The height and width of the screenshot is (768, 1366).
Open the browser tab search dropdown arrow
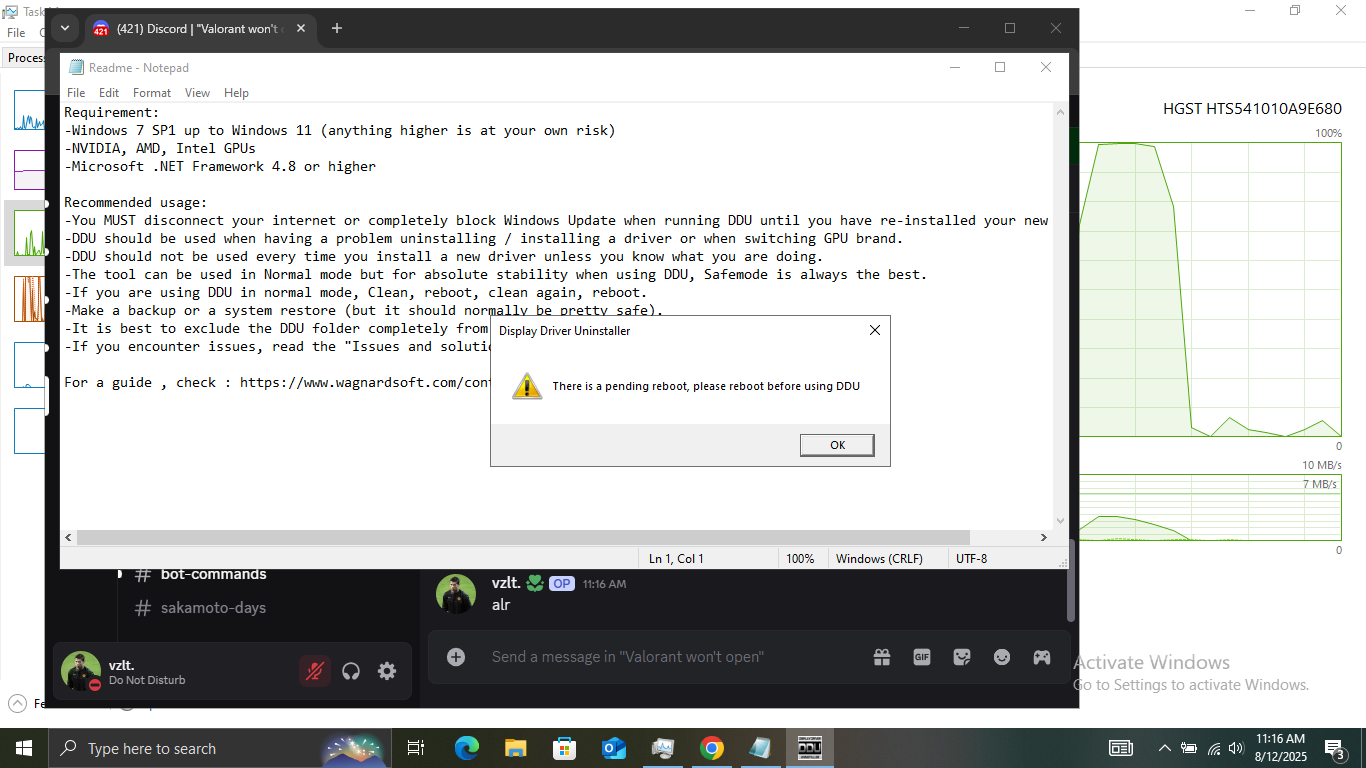tap(65, 28)
